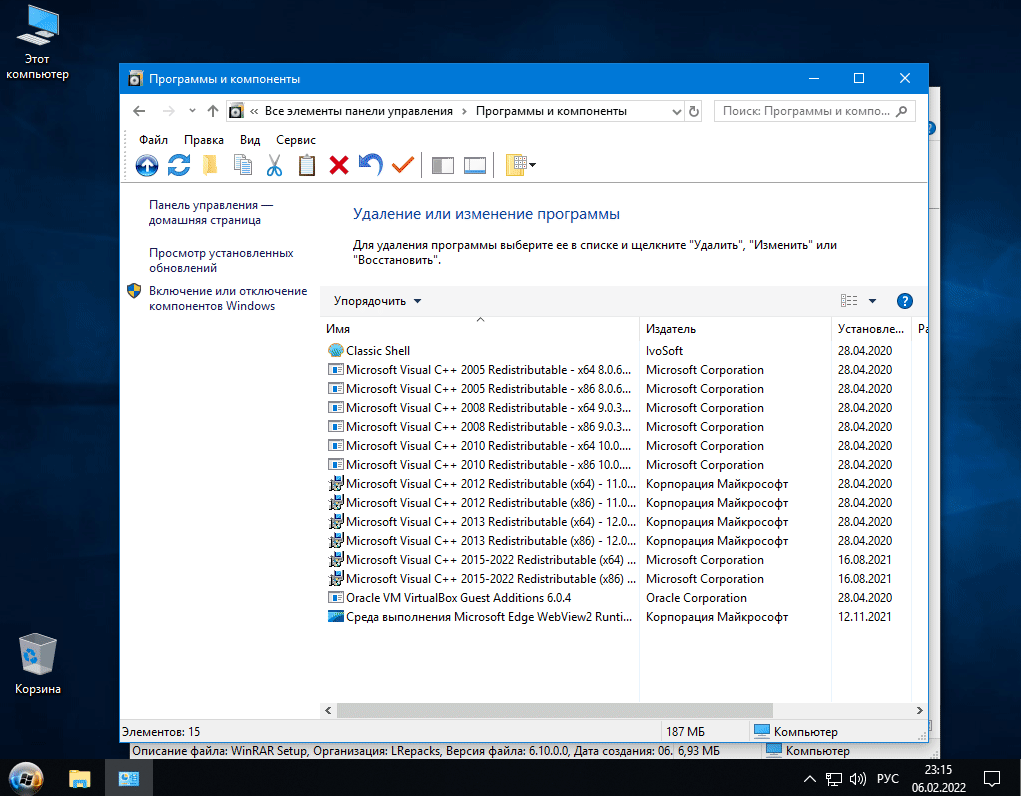Click the Edge WebView2 program icon
Viewport: 1021px width, 796px height.
[335, 616]
